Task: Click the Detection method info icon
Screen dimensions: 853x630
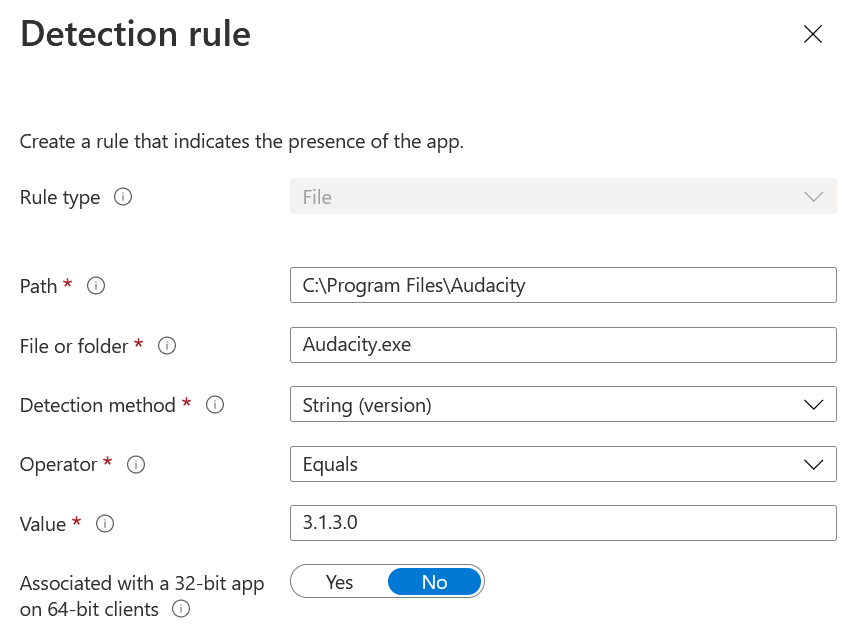Action: (x=215, y=405)
